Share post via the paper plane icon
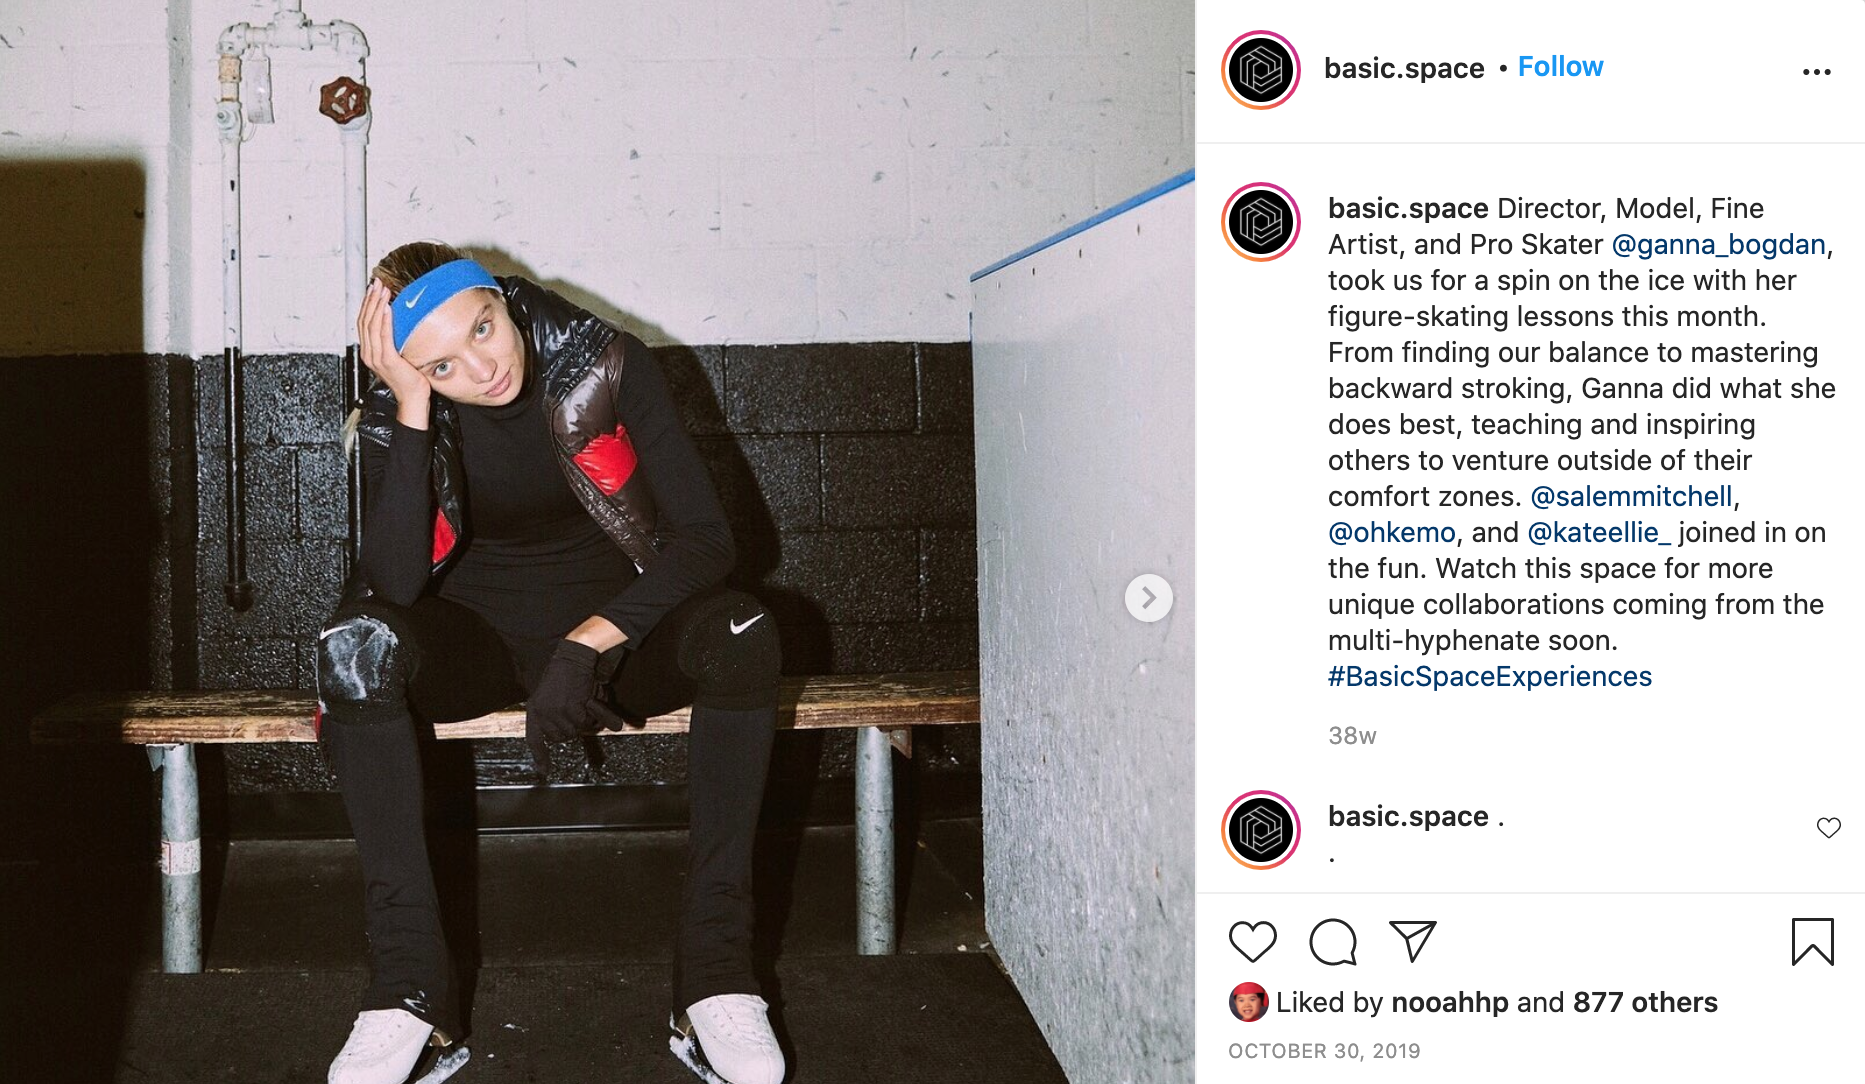This screenshot has height=1084, width=1865. click(x=1412, y=941)
